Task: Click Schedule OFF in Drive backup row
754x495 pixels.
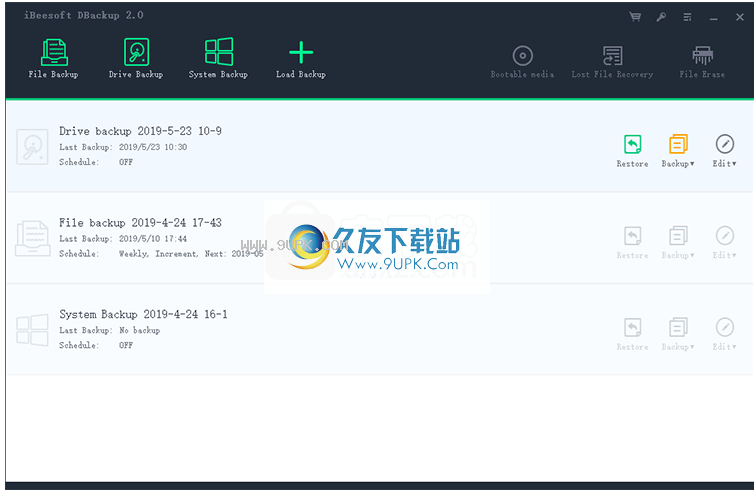Action: 126,162
